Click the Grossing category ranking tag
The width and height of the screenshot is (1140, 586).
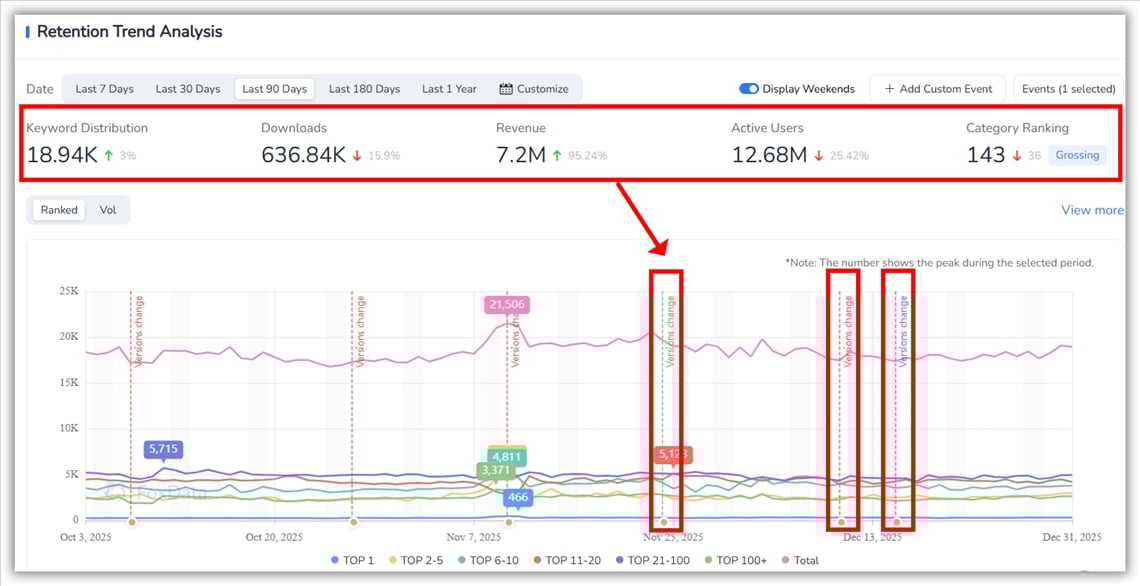tap(1077, 155)
